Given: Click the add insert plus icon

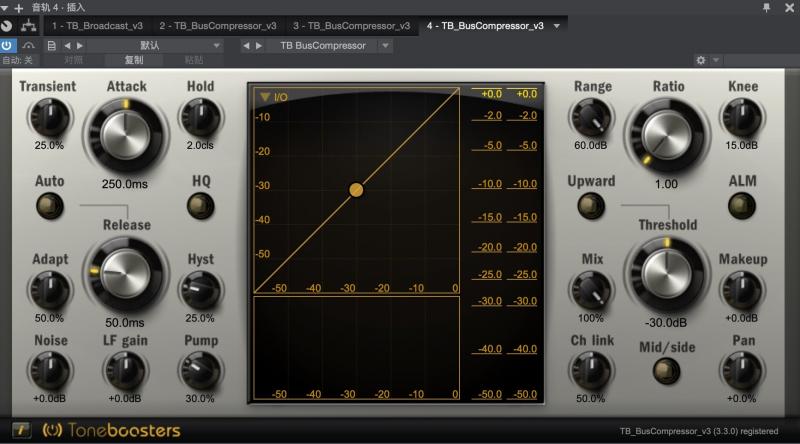Looking at the screenshot, I should click(x=19, y=8).
